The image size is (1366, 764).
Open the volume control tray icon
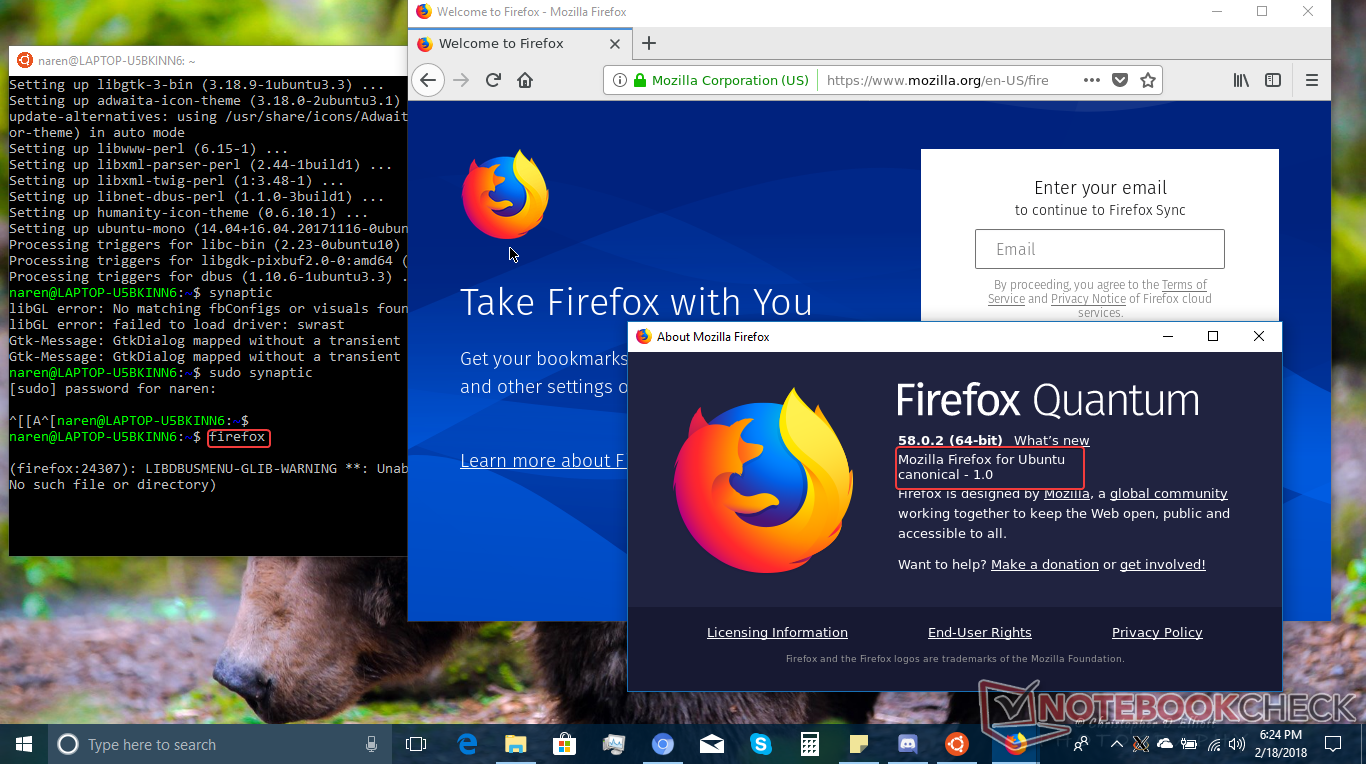(1238, 744)
